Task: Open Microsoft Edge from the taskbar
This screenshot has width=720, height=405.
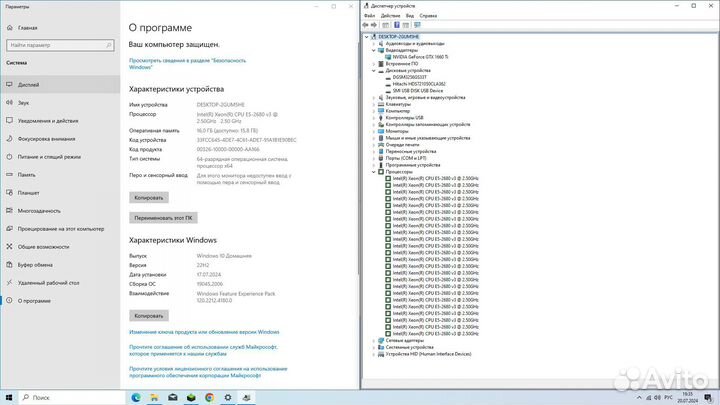Action: 135,396
